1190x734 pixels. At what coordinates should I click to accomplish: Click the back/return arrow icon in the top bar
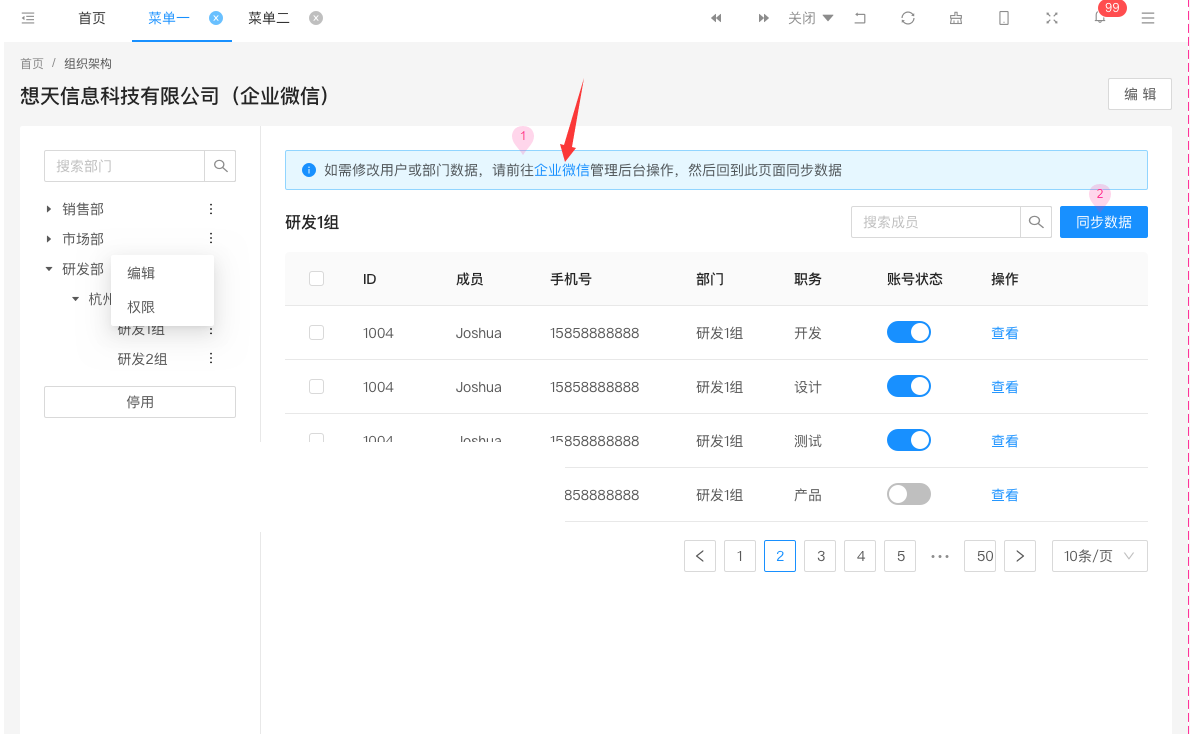(860, 18)
